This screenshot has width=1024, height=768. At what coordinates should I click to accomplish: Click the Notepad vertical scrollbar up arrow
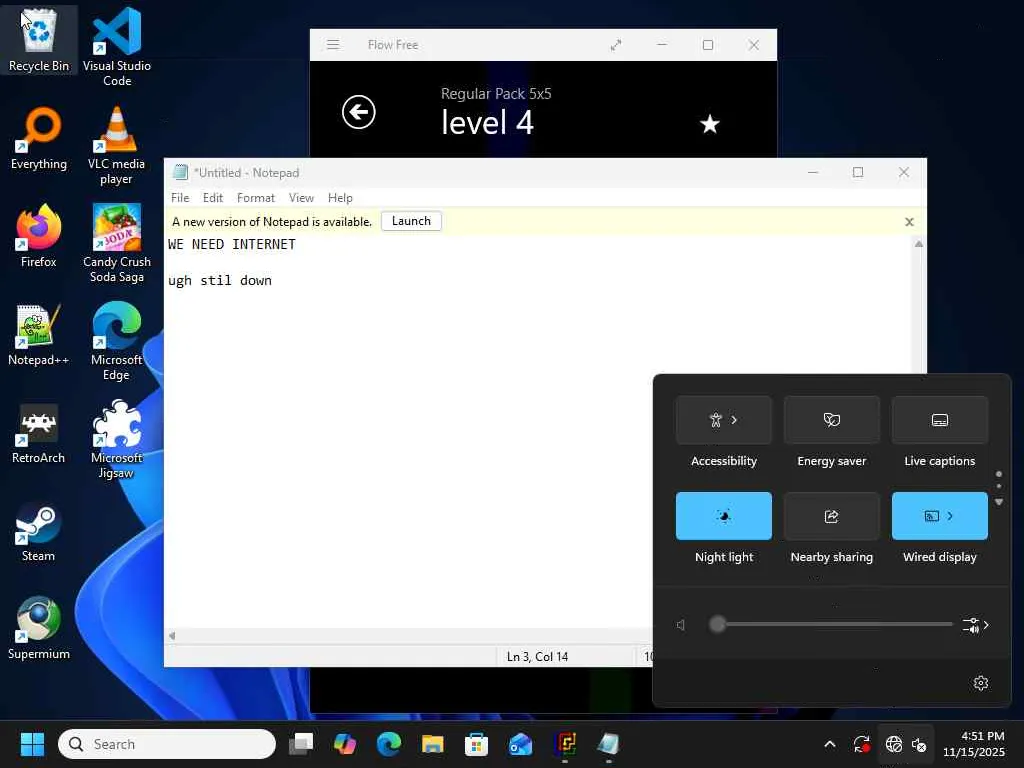pyautogui.click(x=919, y=244)
